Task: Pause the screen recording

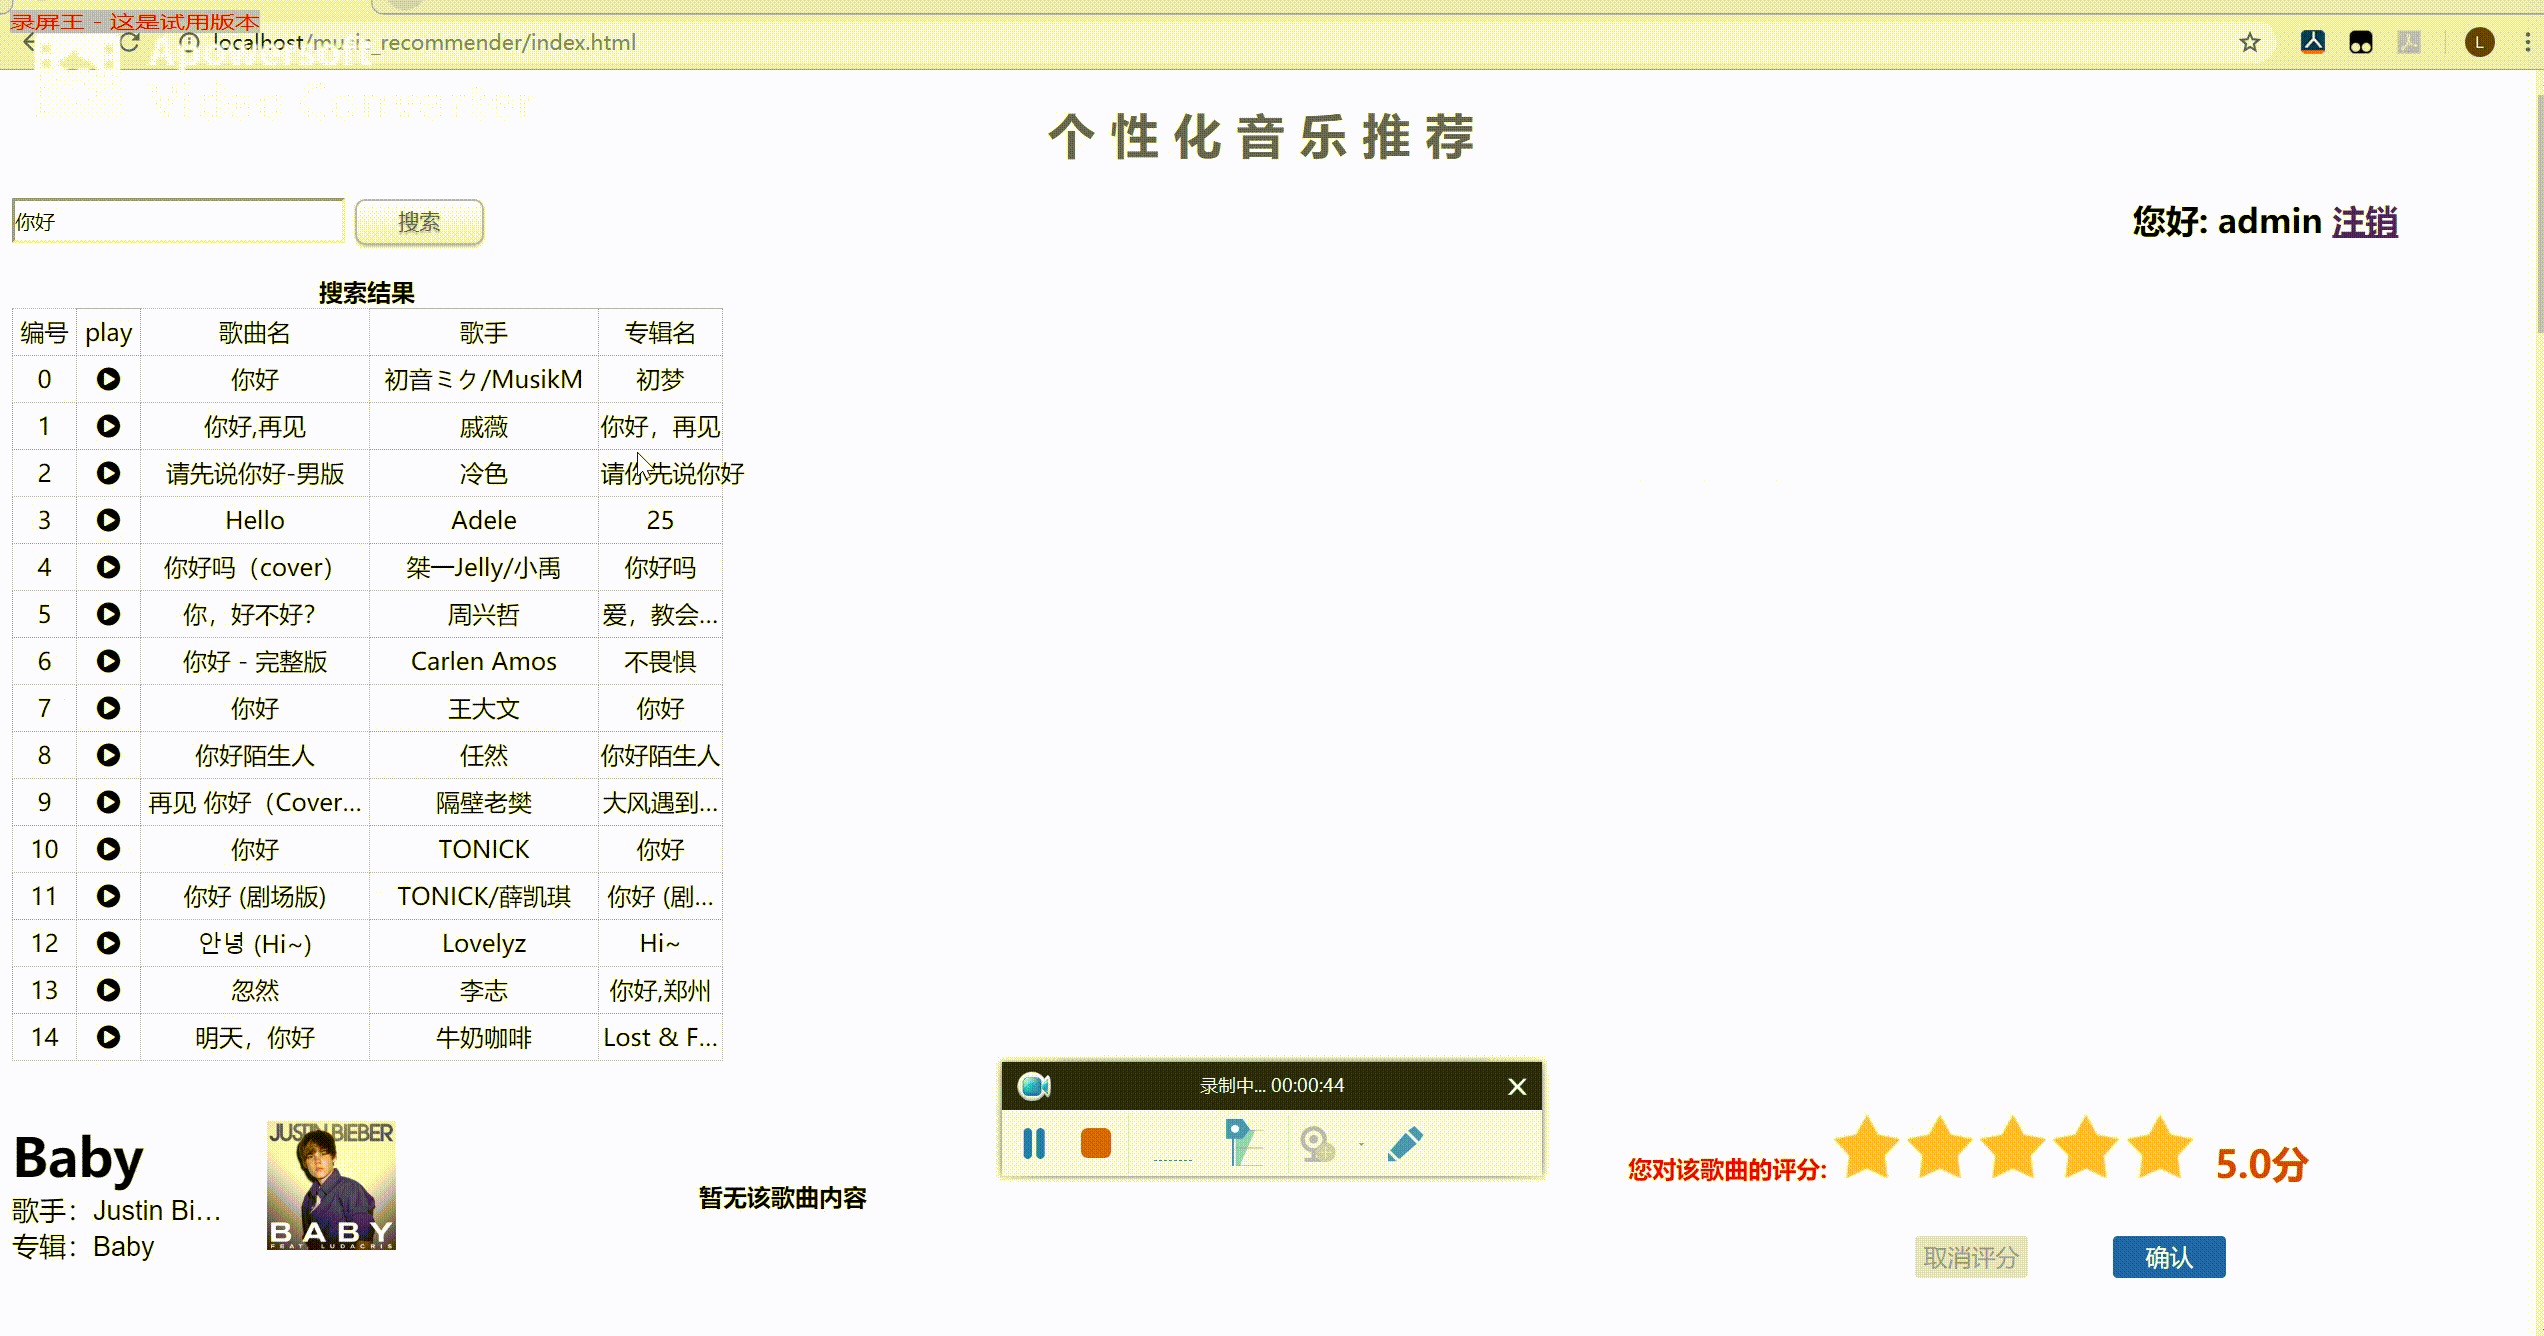Action: tap(1034, 1143)
